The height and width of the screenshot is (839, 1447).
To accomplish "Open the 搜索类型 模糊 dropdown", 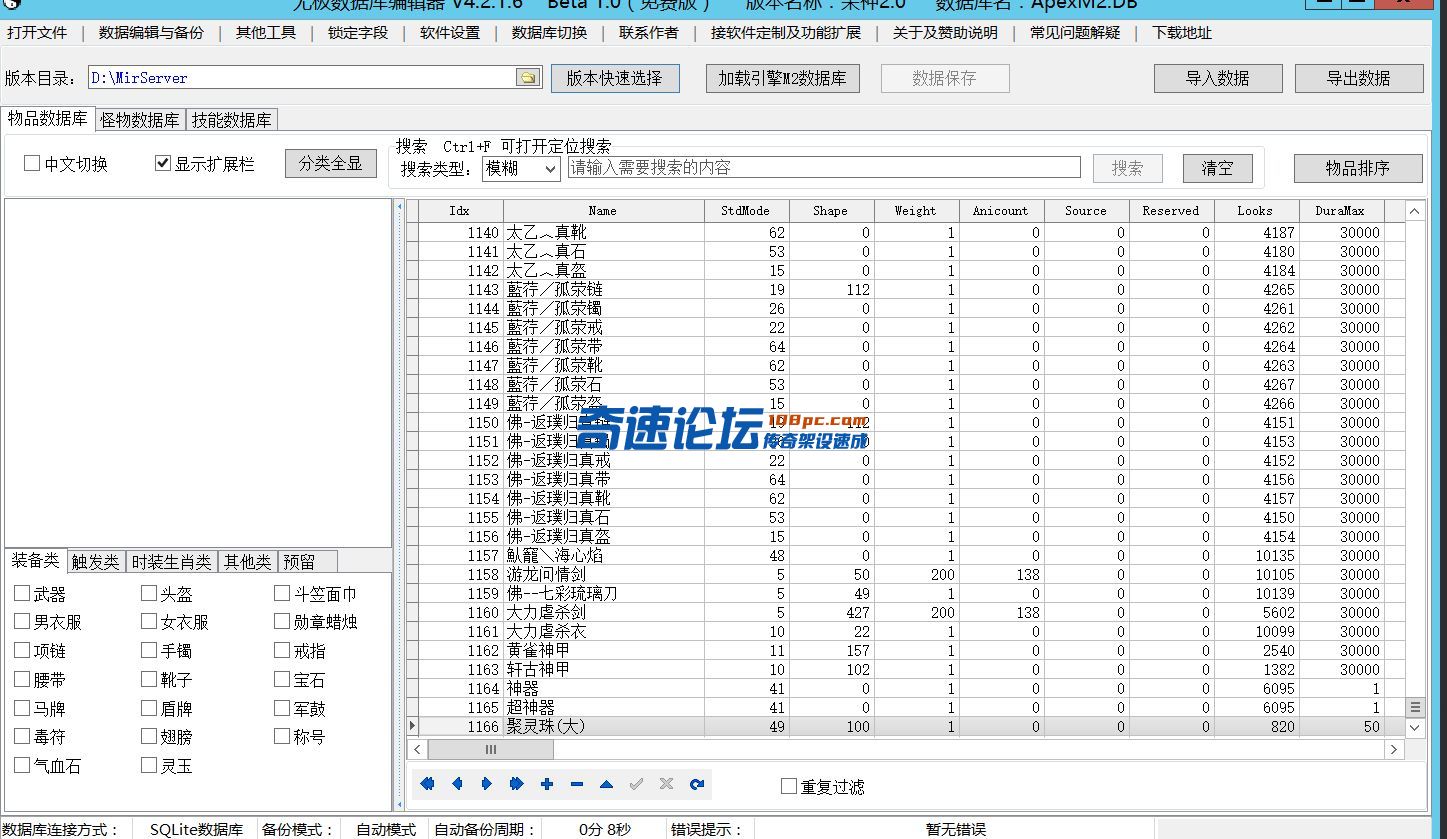I will [x=520, y=168].
